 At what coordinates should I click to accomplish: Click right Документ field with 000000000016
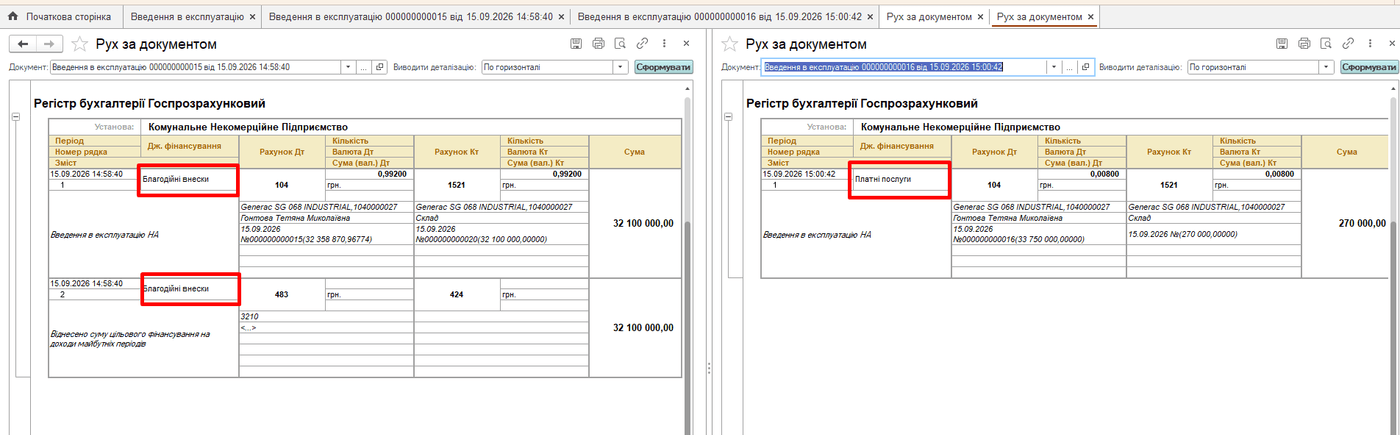[903, 67]
